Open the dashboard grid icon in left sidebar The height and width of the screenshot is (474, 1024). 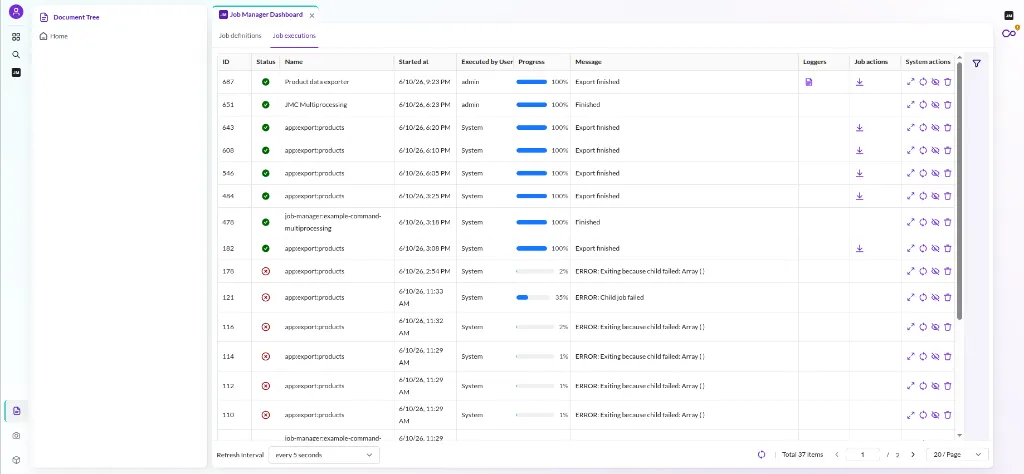[16, 37]
